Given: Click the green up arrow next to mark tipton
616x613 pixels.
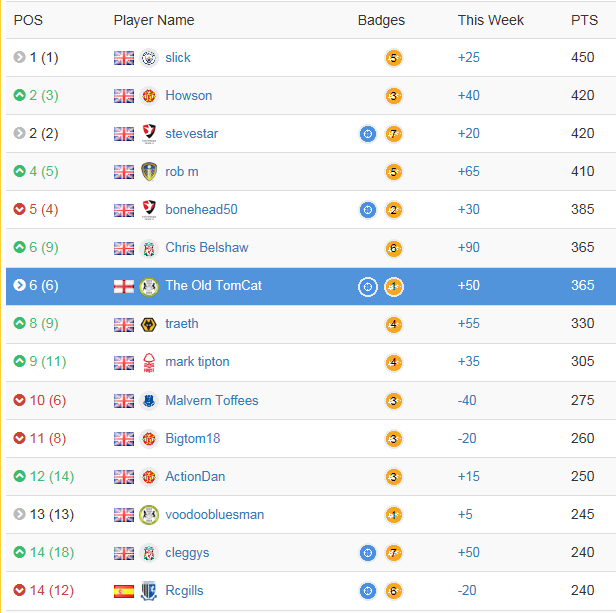Looking at the screenshot, I should click(19, 362).
